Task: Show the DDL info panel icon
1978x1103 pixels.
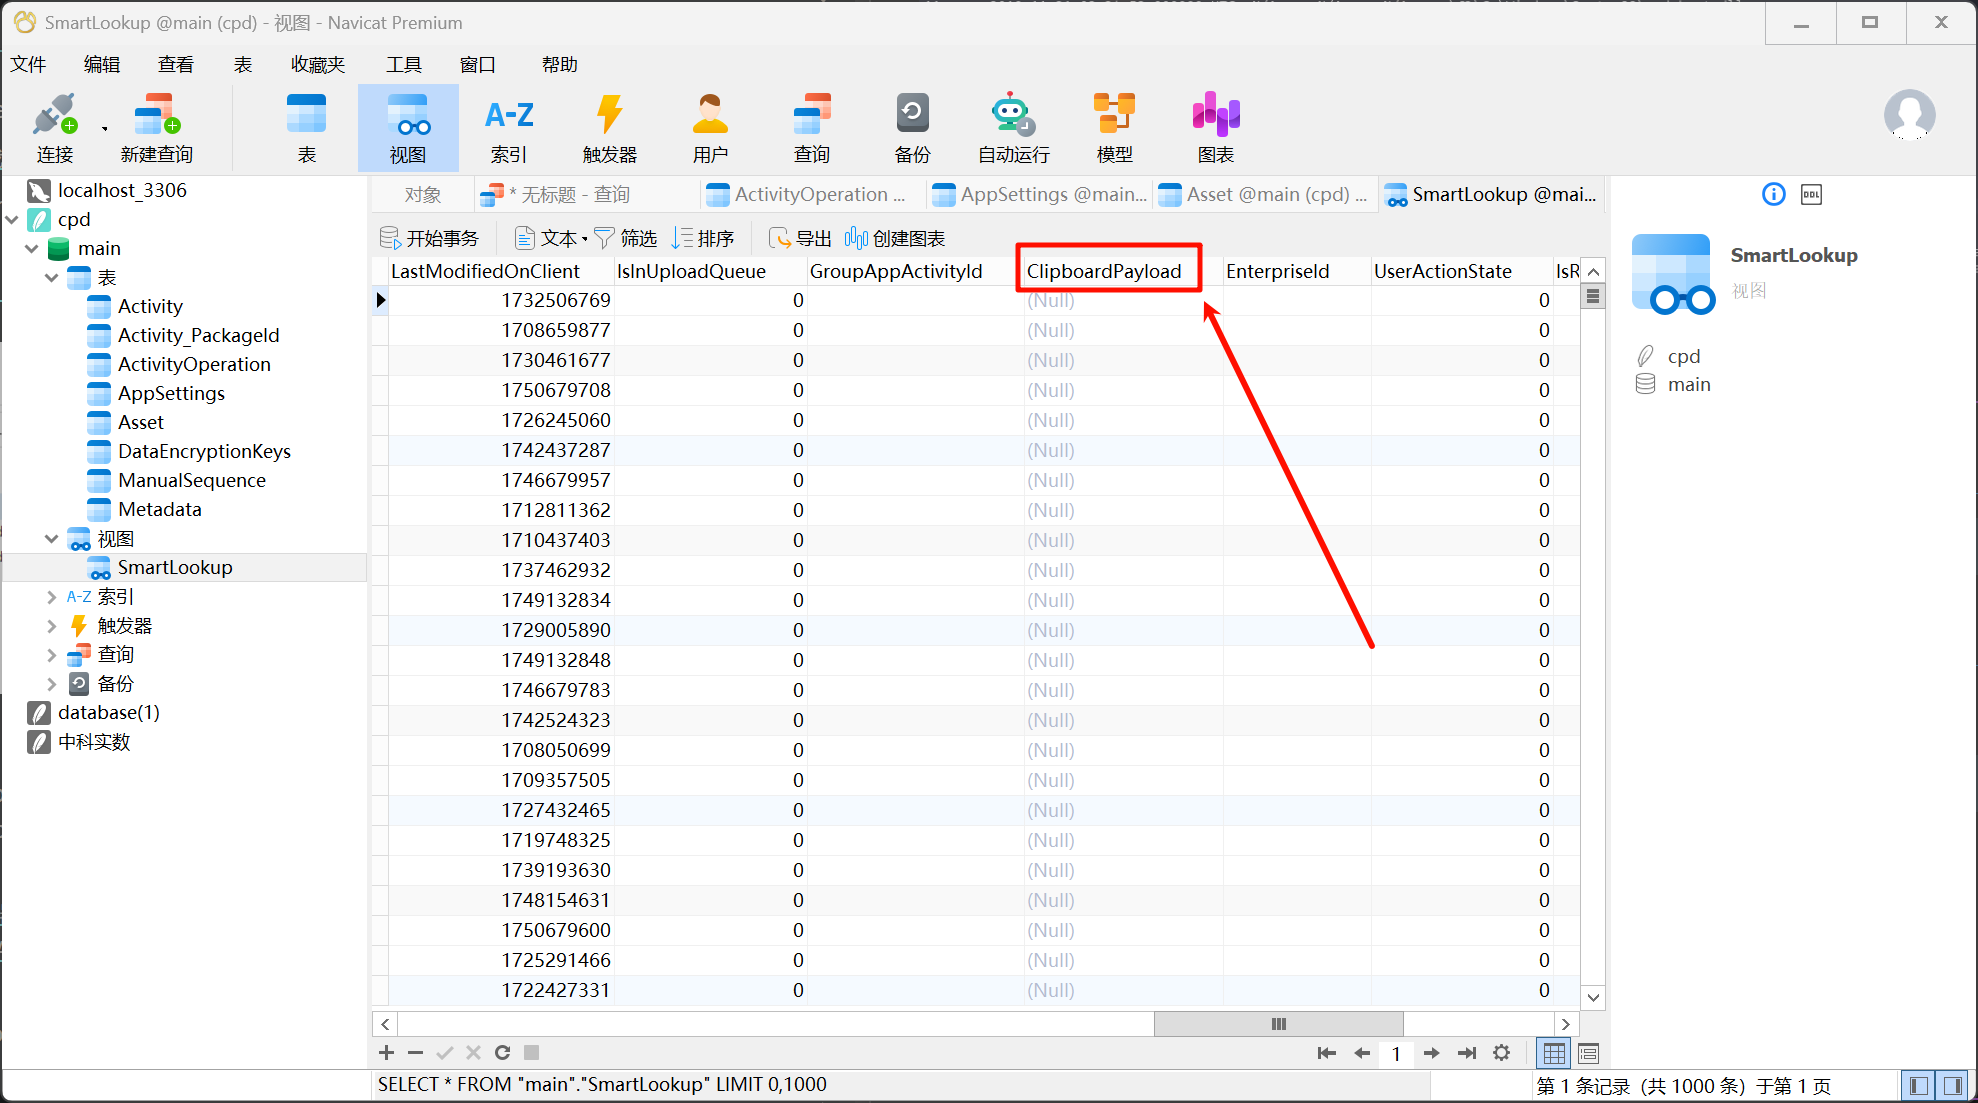Action: (1811, 195)
